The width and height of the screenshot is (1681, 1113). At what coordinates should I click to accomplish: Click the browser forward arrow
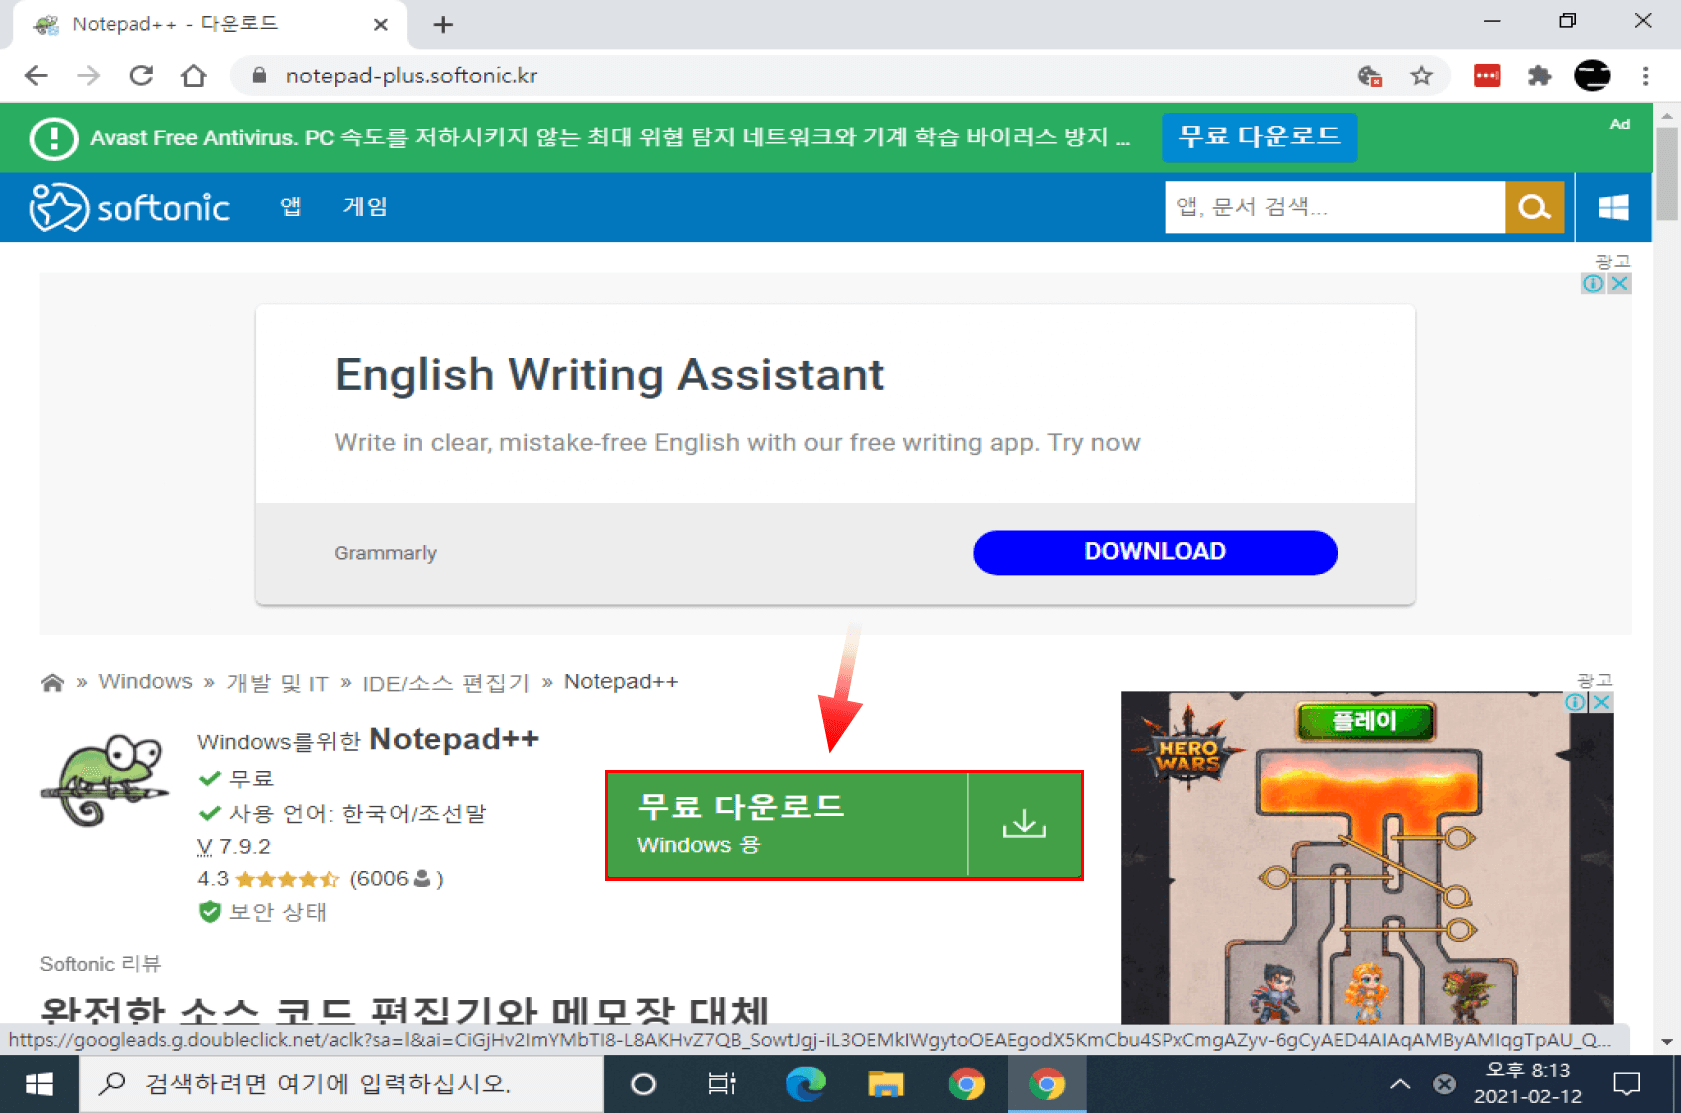tap(89, 76)
